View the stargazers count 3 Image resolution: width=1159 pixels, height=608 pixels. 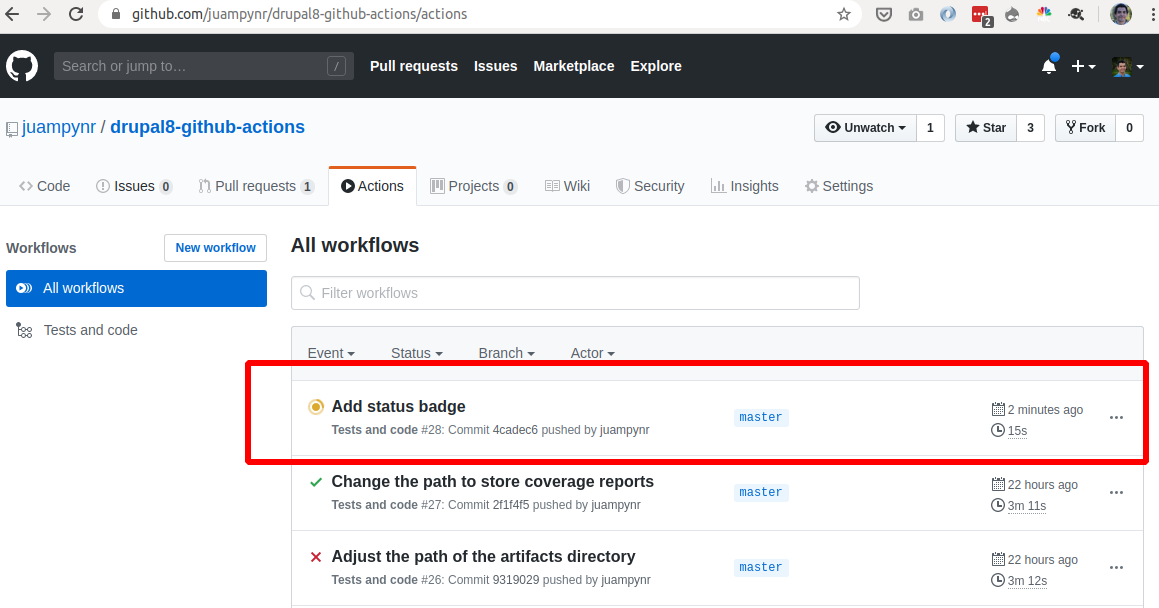tap(1030, 128)
